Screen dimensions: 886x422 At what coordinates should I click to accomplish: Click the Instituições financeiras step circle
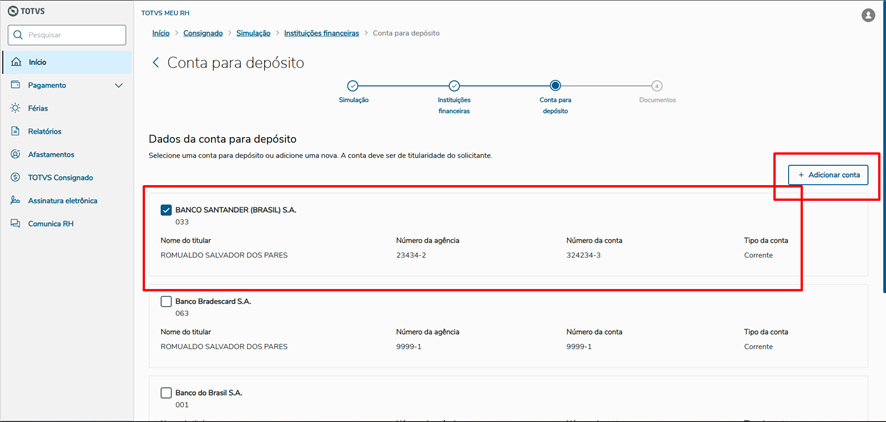coord(454,86)
